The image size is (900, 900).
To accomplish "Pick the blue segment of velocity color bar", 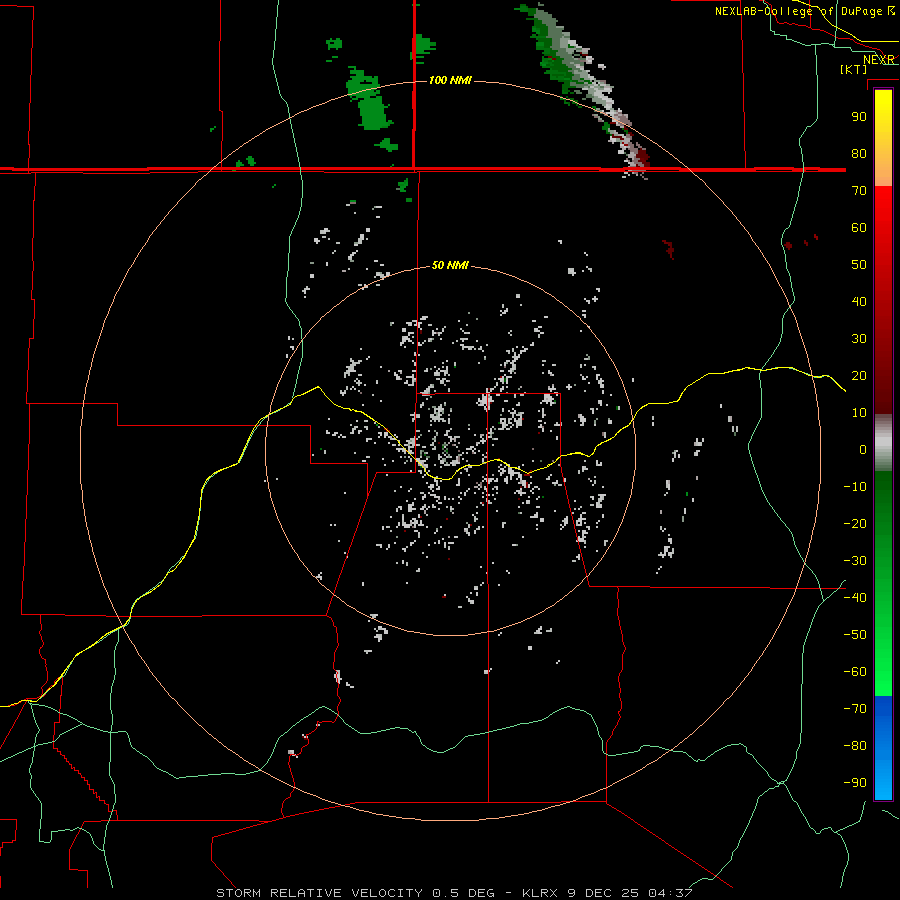I will pos(883,748).
